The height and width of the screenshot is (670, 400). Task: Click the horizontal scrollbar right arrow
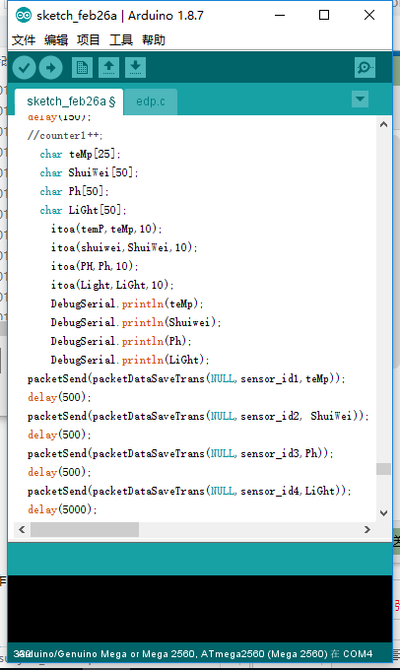pyautogui.click(x=367, y=529)
